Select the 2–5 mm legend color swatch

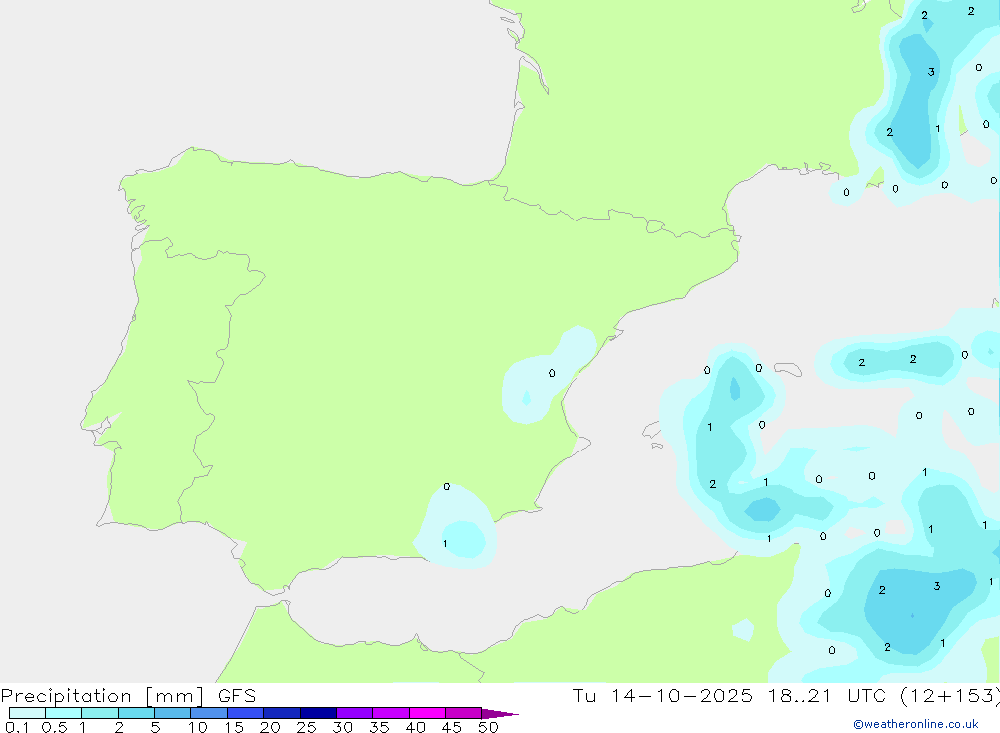[x=136, y=713]
